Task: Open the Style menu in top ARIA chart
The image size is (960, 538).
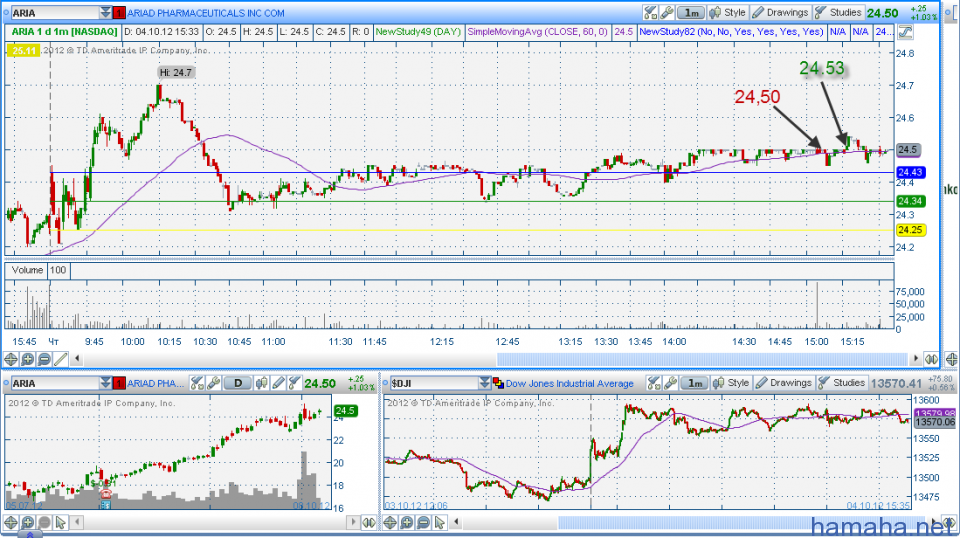Action: click(727, 12)
